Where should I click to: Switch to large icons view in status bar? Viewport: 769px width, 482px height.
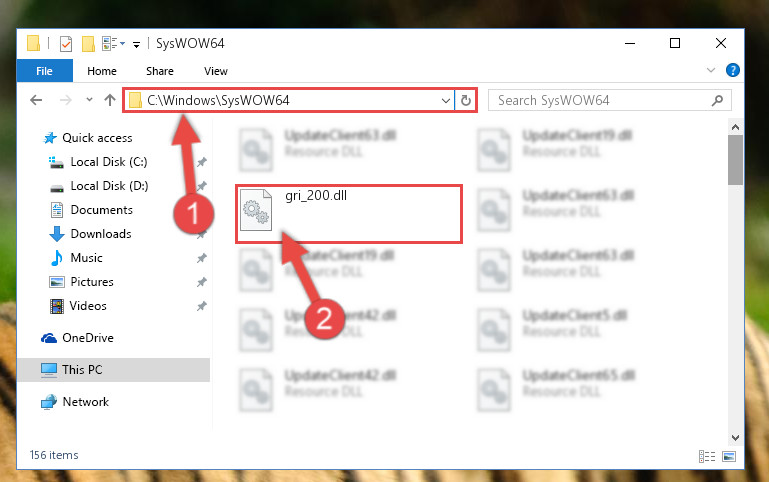(729, 457)
